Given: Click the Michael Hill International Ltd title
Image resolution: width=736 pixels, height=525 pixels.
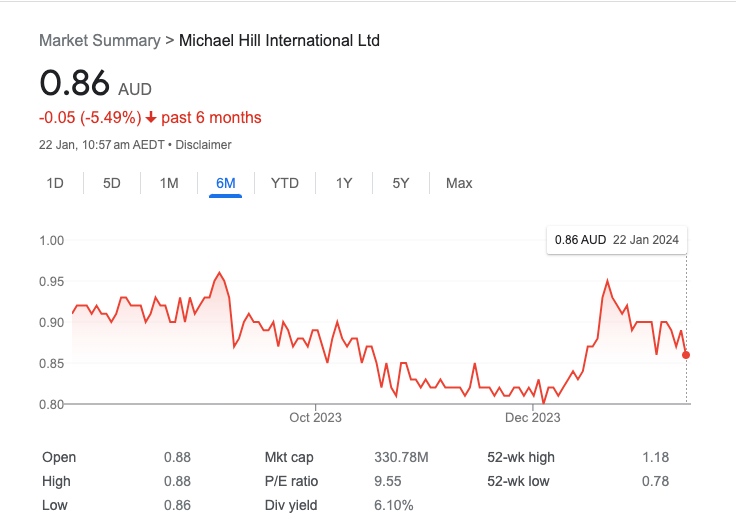Looking at the screenshot, I should pyautogui.click(x=279, y=40).
